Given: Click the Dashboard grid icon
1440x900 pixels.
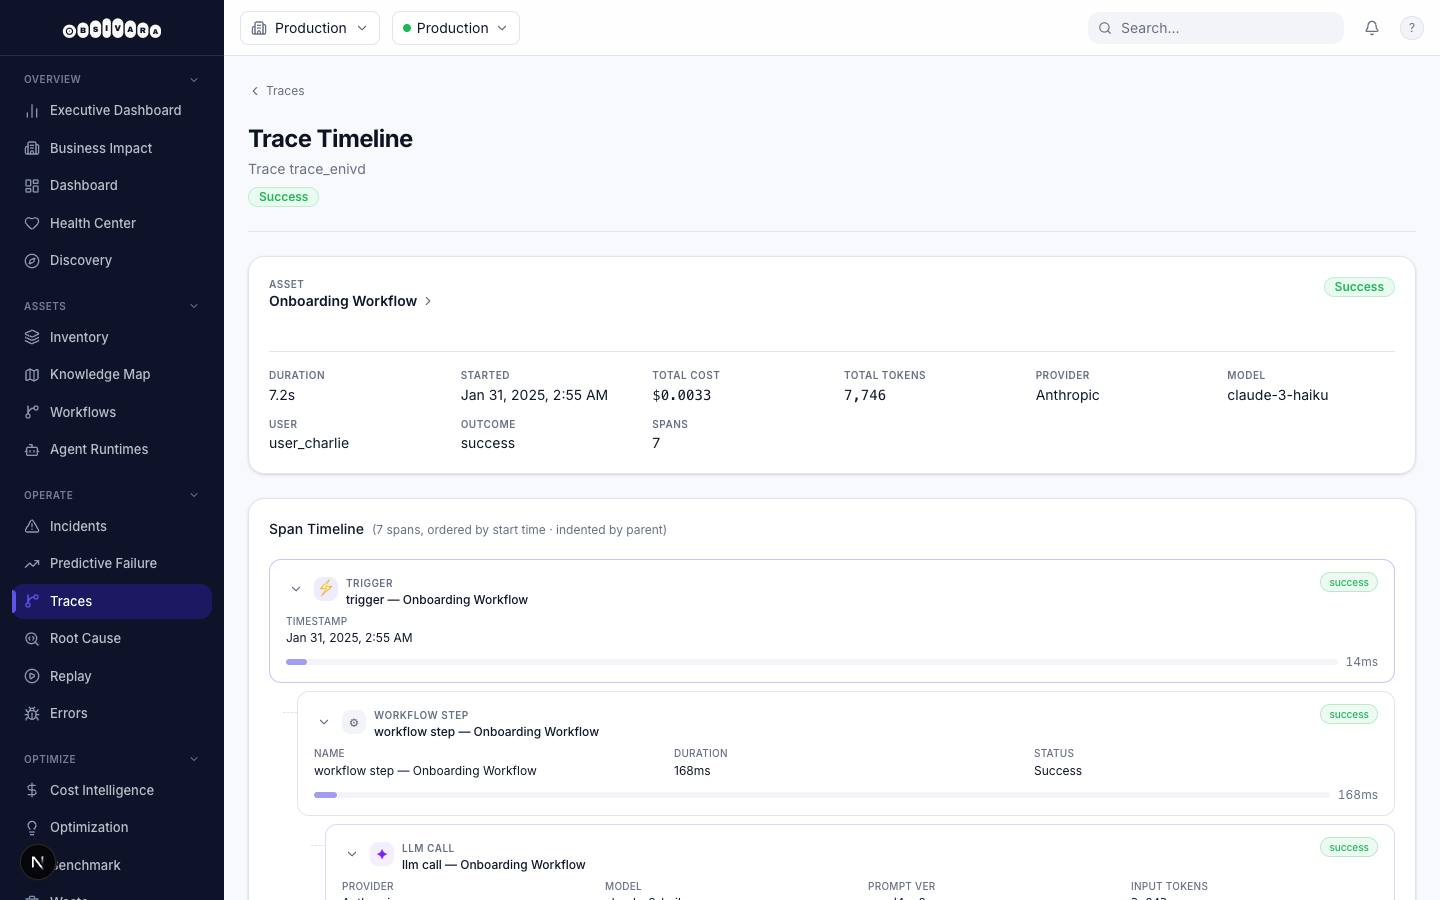Looking at the screenshot, I should (x=32, y=186).
